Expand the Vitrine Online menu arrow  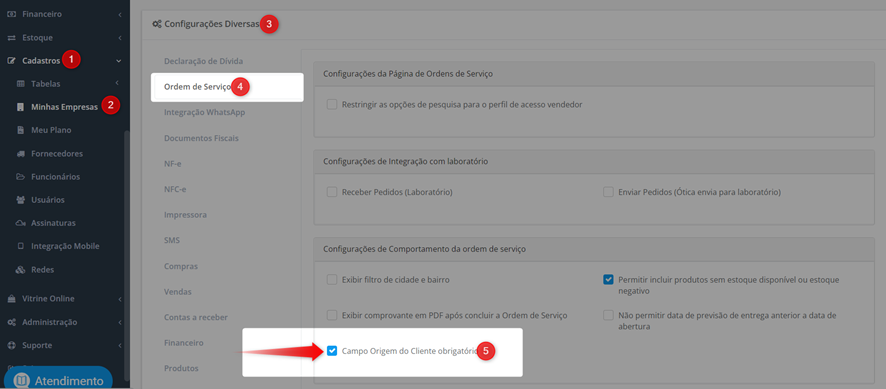coord(120,299)
